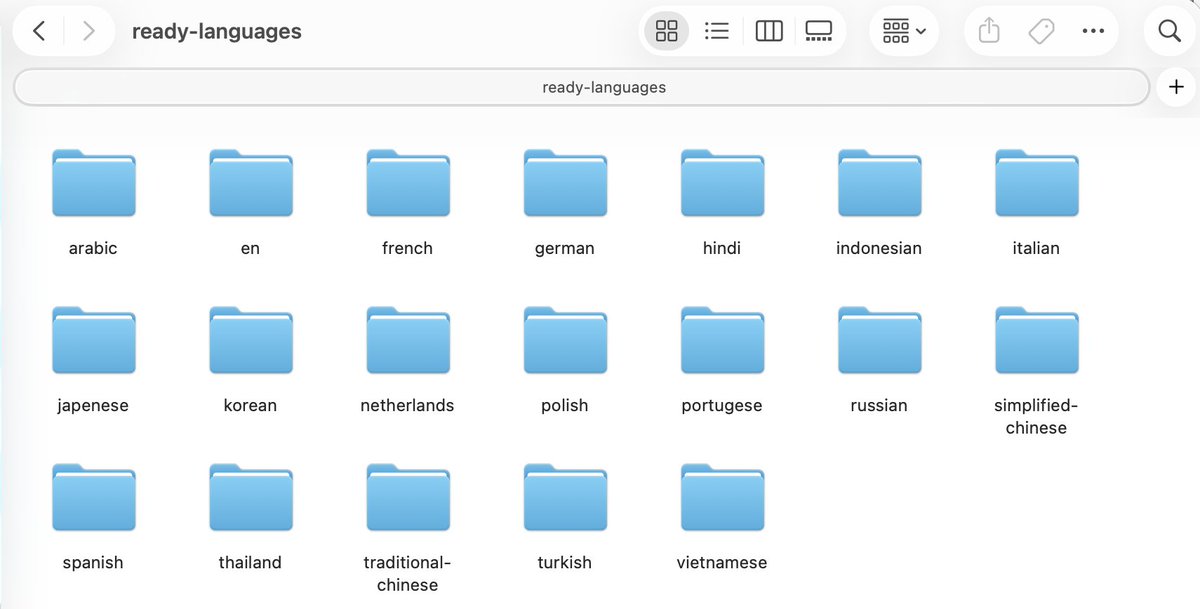Switch to list view

click(717, 31)
